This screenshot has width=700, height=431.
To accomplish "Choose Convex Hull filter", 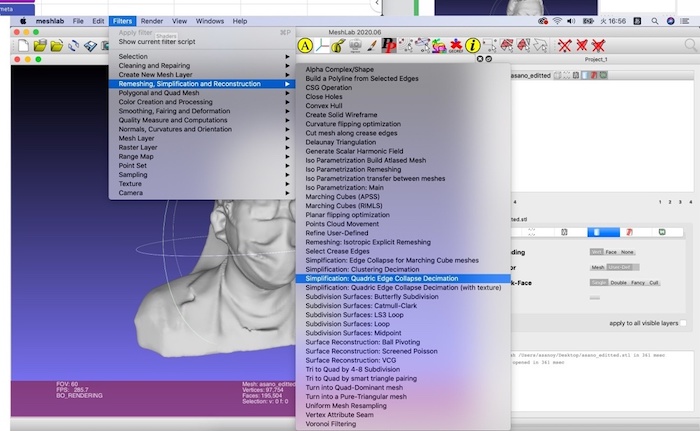I will point(403,106).
